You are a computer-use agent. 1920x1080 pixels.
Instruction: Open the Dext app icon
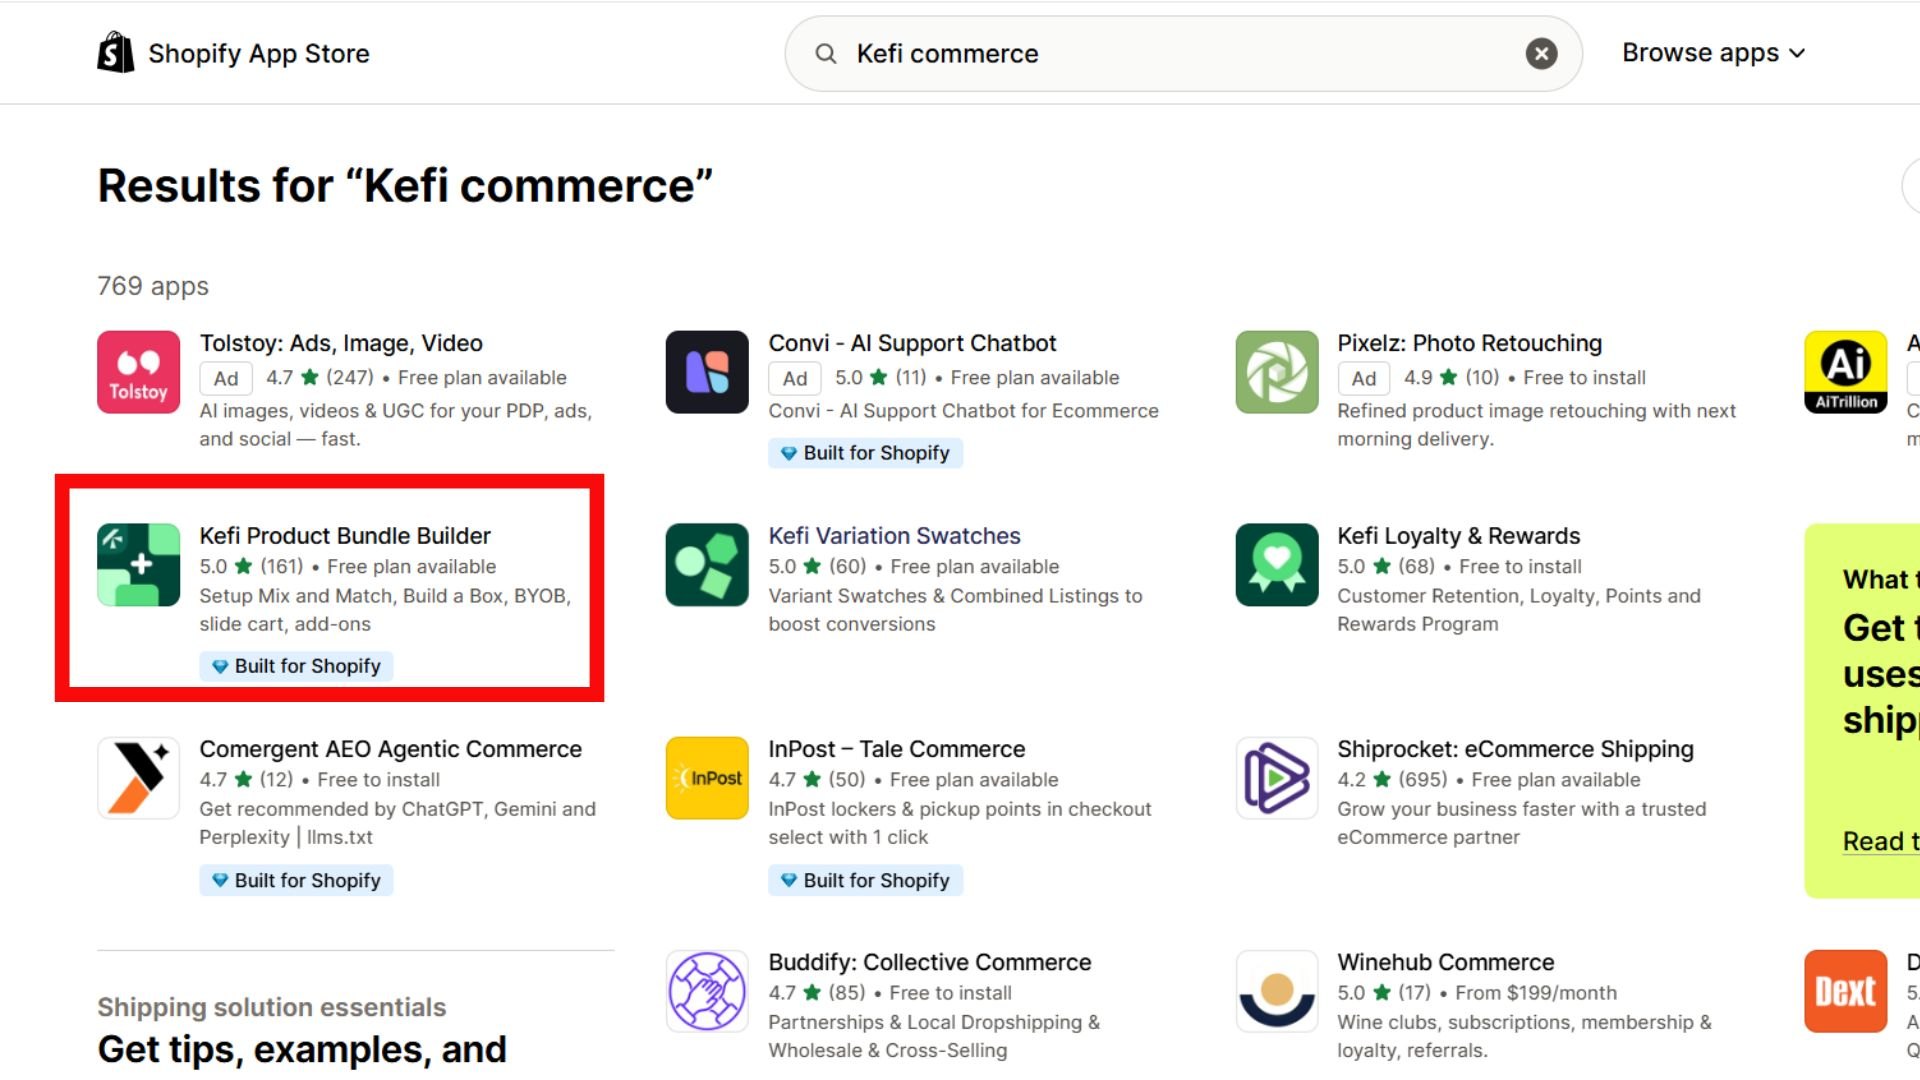coord(1846,991)
